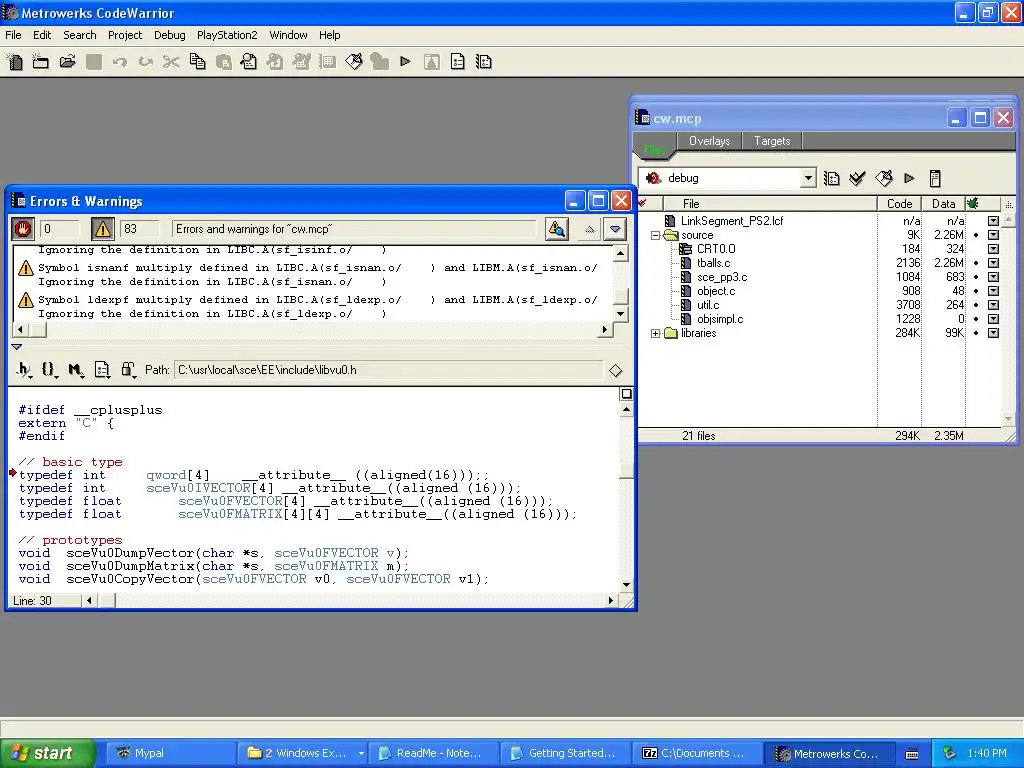
Task: Collapse source pane with blue disclosure triangle
Action: [x=17, y=347]
